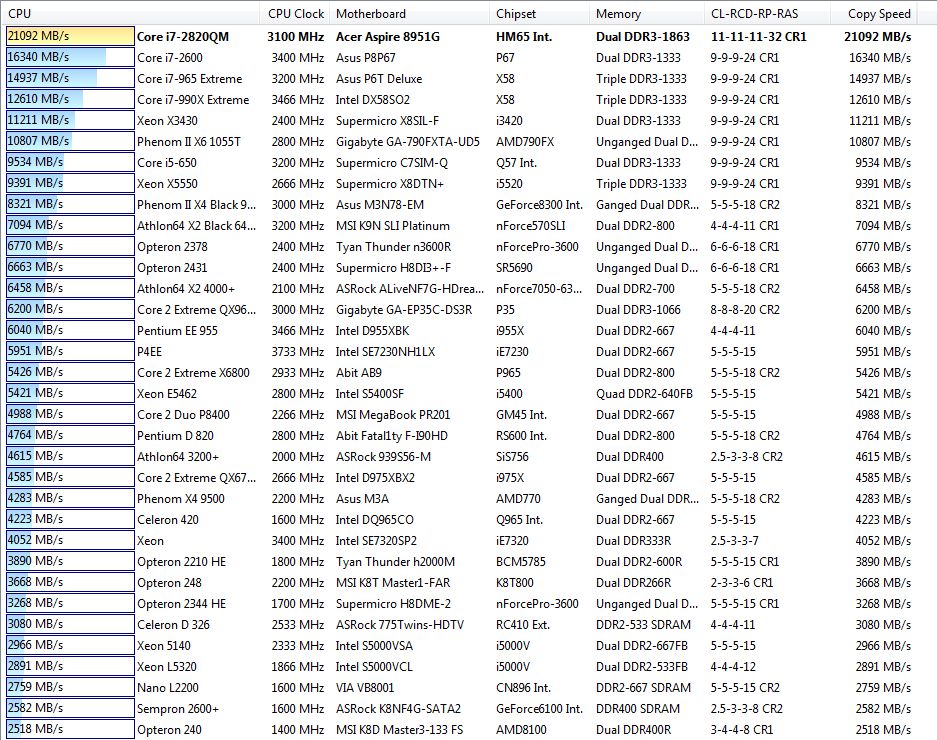Click the GeForce6100 Int. chipset cell
The height and width of the screenshot is (740, 937).
[539, 709]
